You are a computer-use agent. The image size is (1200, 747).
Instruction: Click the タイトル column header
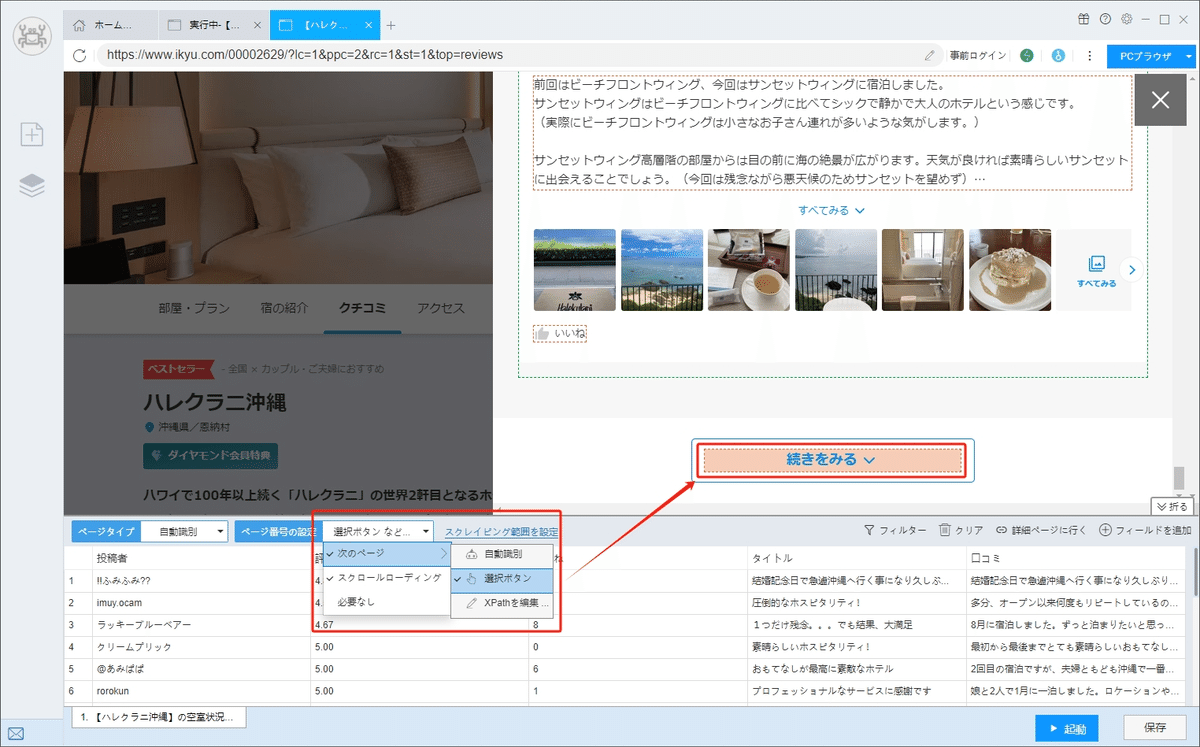856,557
